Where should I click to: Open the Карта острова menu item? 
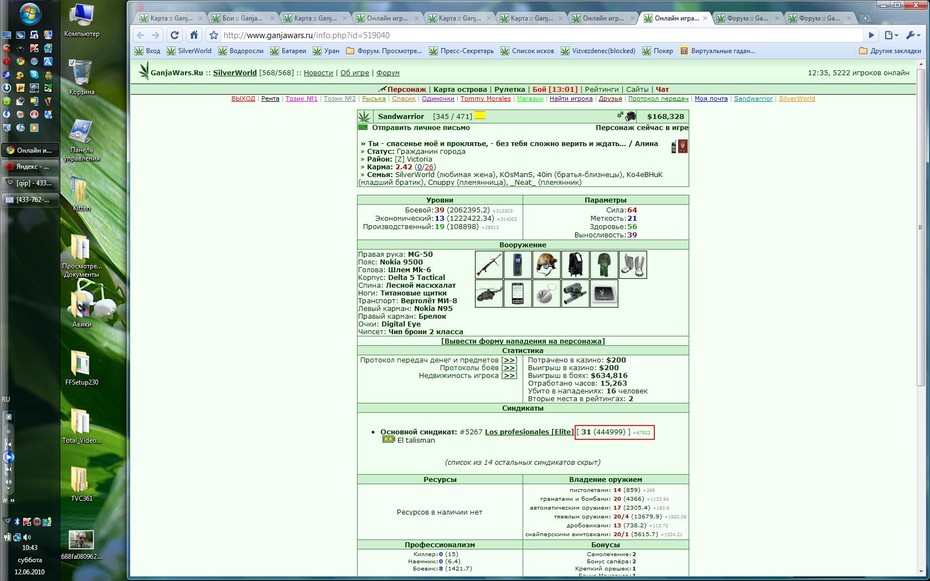(460, 90)
